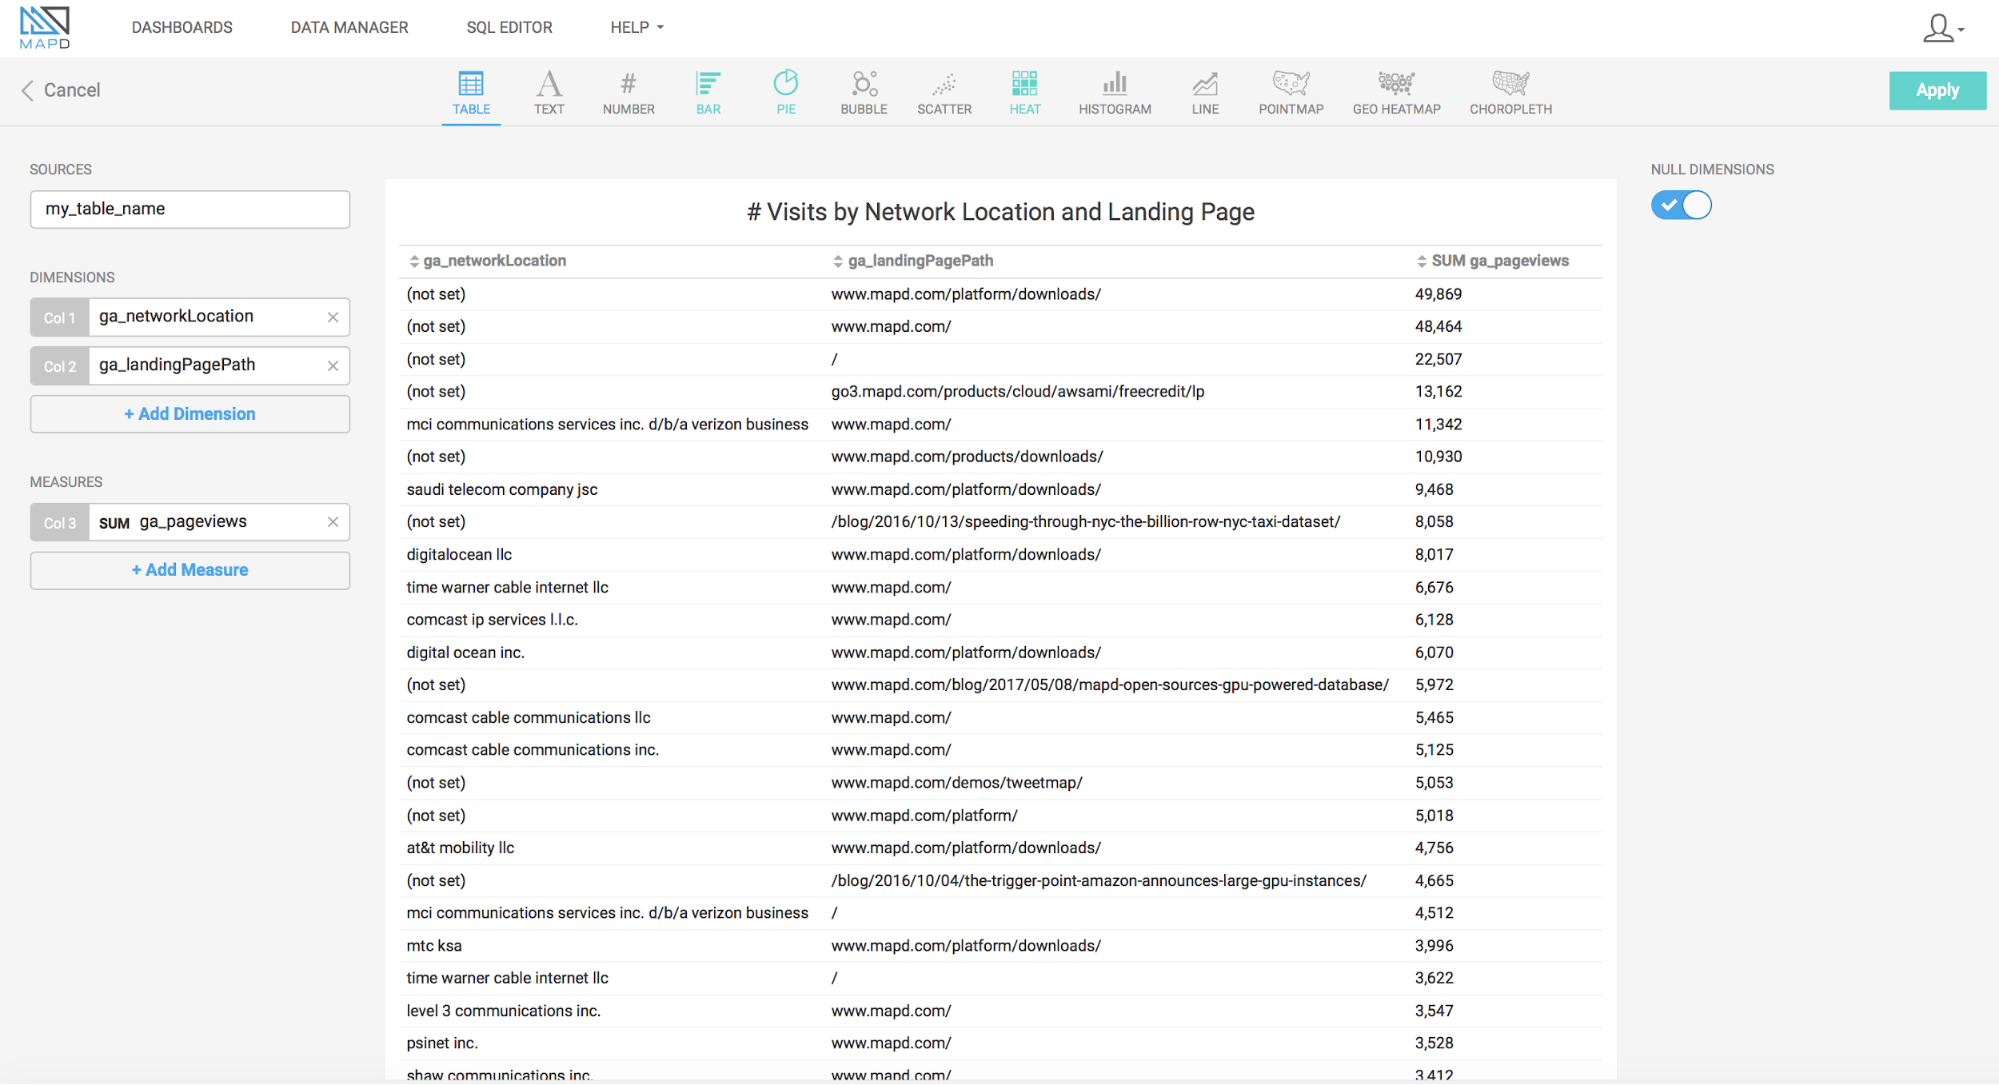Click the Add Measure button
This screenshot has height=1085, width=1999.
[190, 570]
